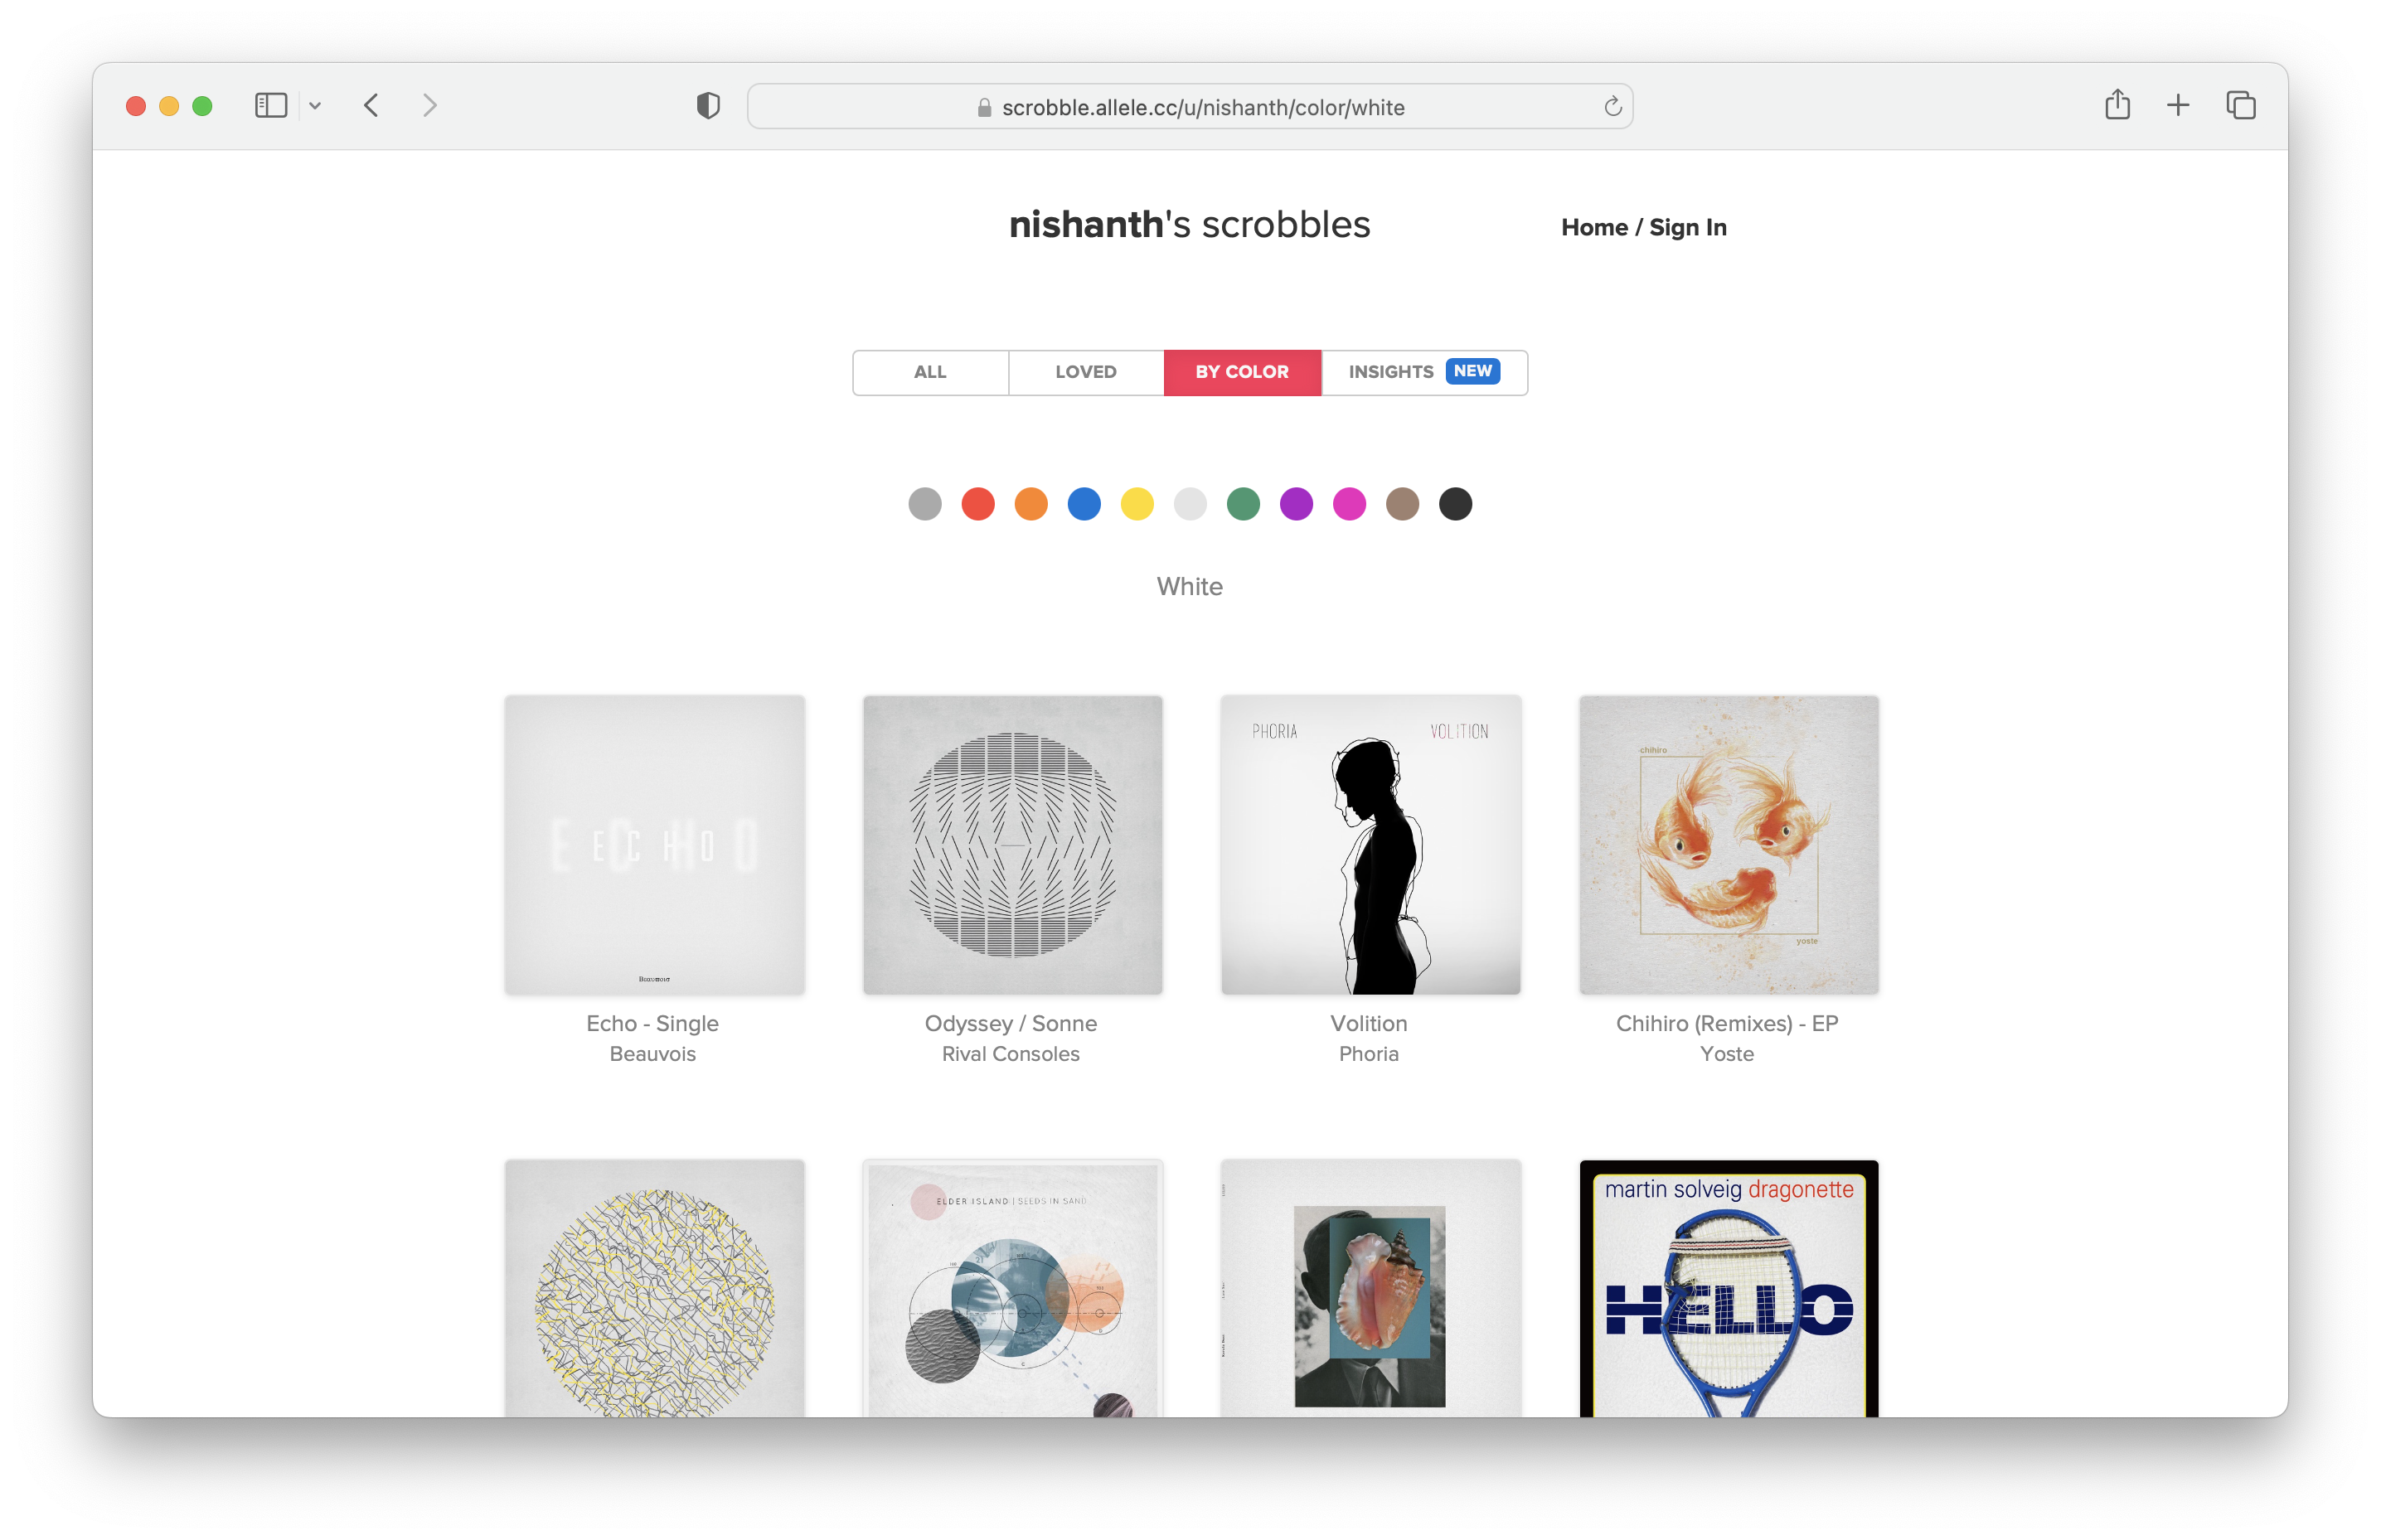Image resolution: width=2381 pixels, height=1540 pixels.
Task: Choose the purple color swatch
Action: pyautogui.click(x=1296, y=504)
